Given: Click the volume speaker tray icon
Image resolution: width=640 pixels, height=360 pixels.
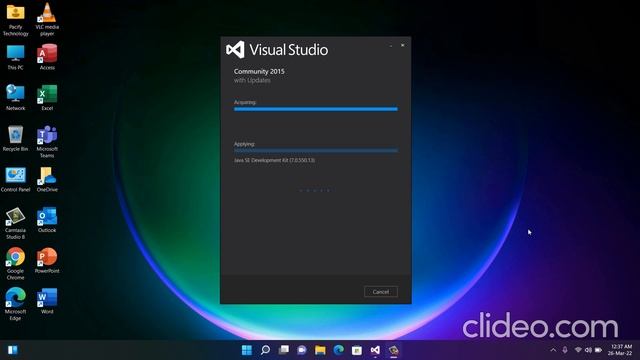Looking at the screenshot, I should 588,350.
